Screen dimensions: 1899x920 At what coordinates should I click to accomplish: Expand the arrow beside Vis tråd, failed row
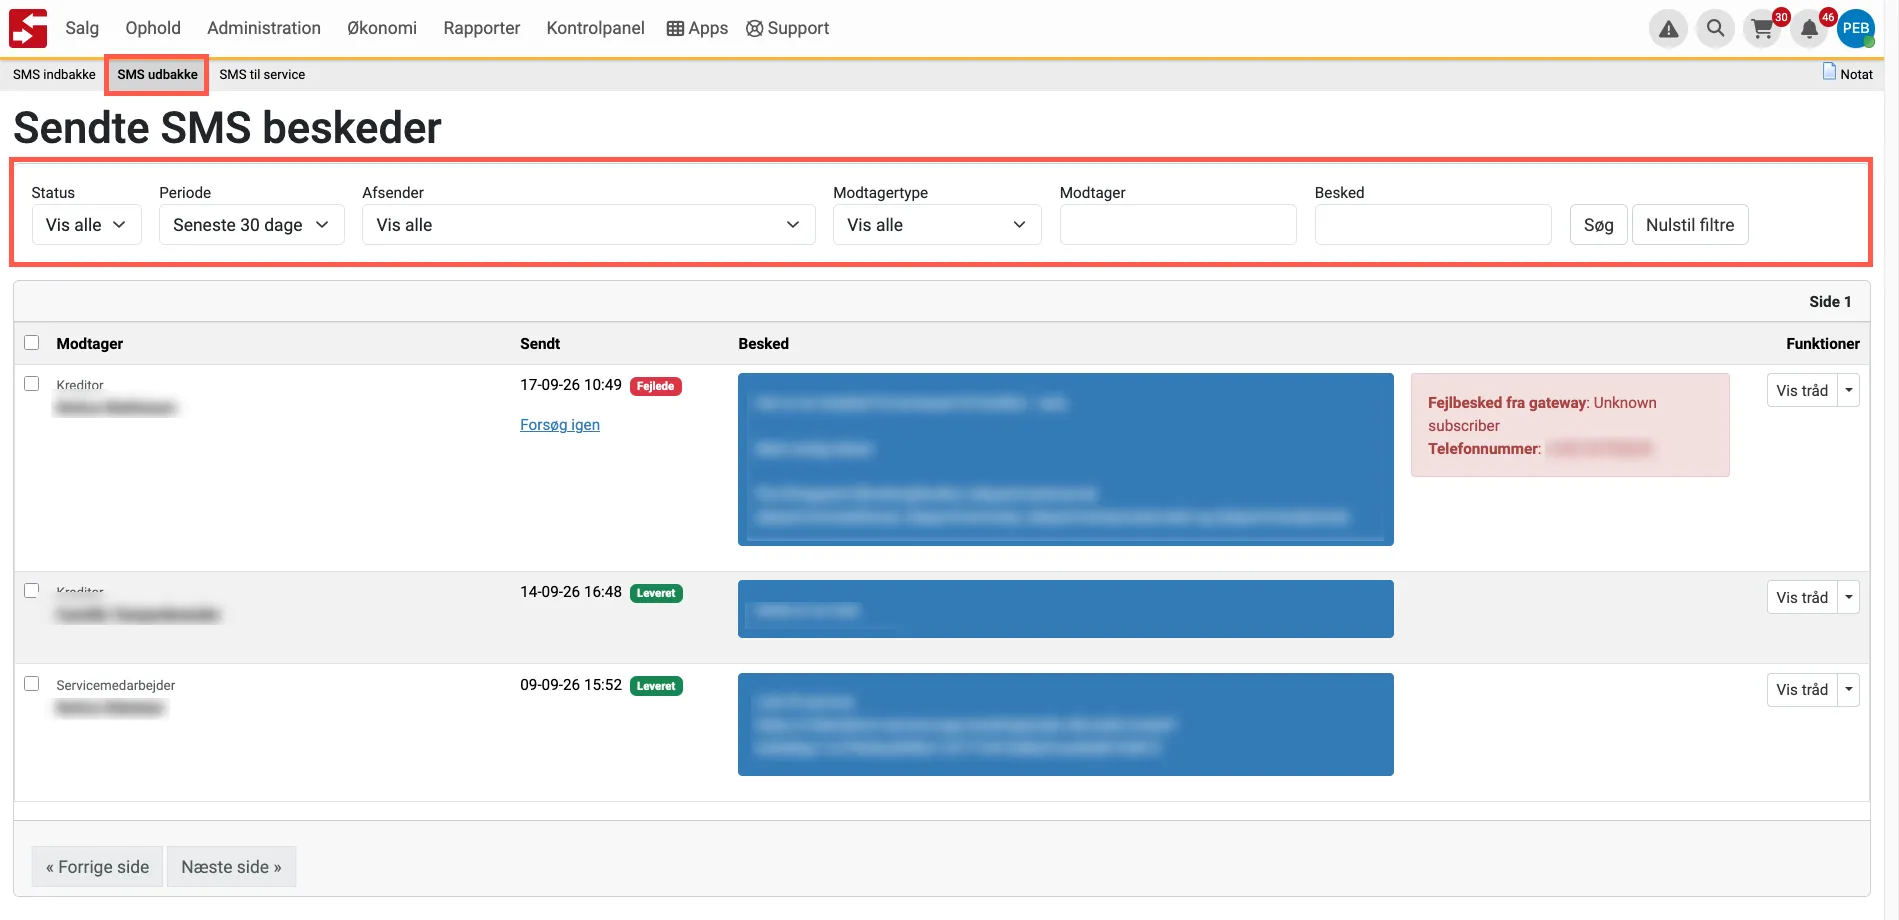(x=1849, y=390)
